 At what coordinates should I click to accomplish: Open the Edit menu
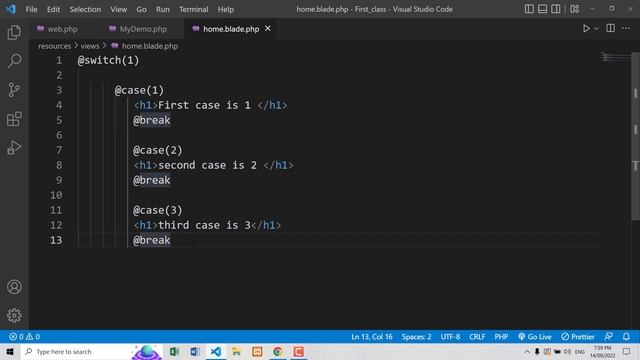tap(53, 9)
